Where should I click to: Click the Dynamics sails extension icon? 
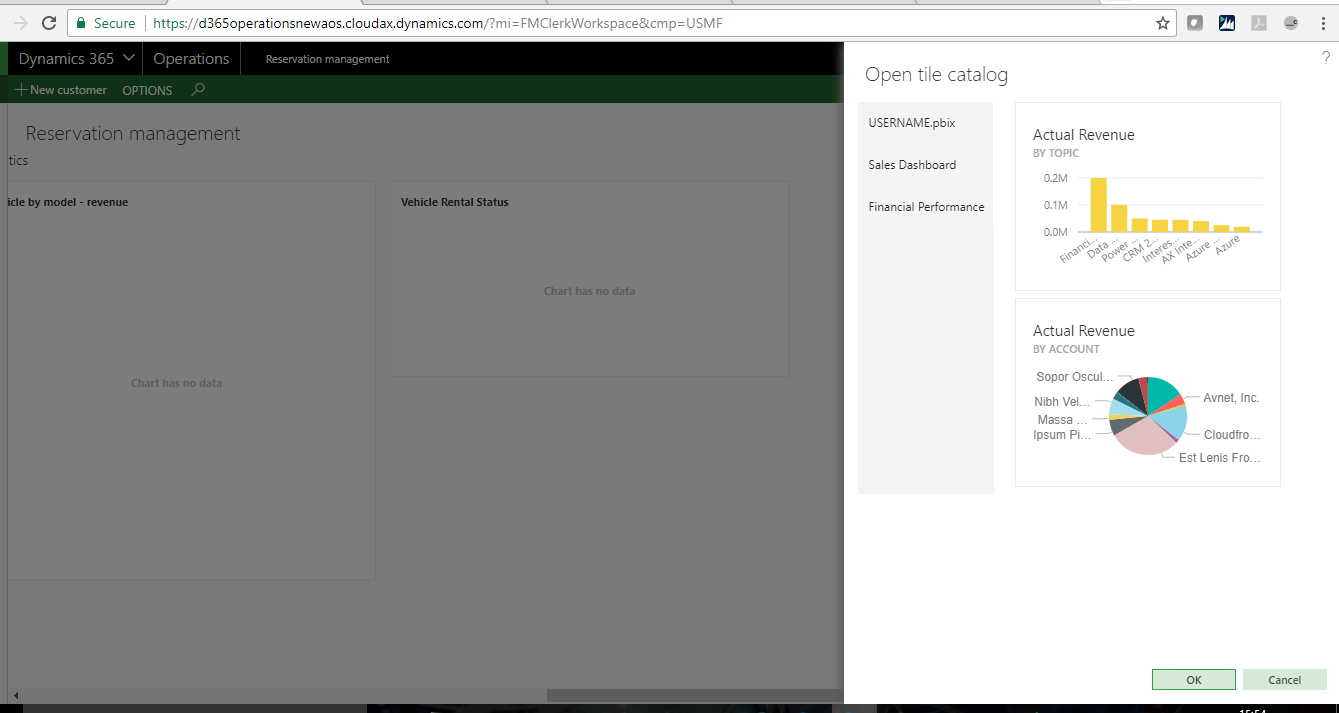(x=1227, y=23)
